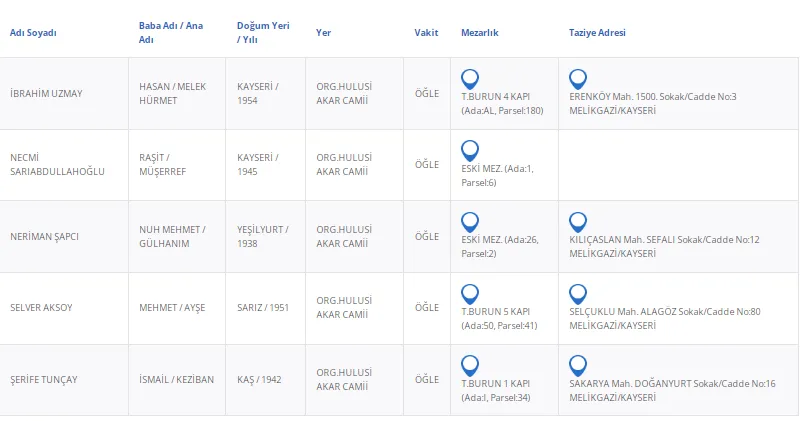Click the SELVER AKSOY name cell

coord(41,308)
